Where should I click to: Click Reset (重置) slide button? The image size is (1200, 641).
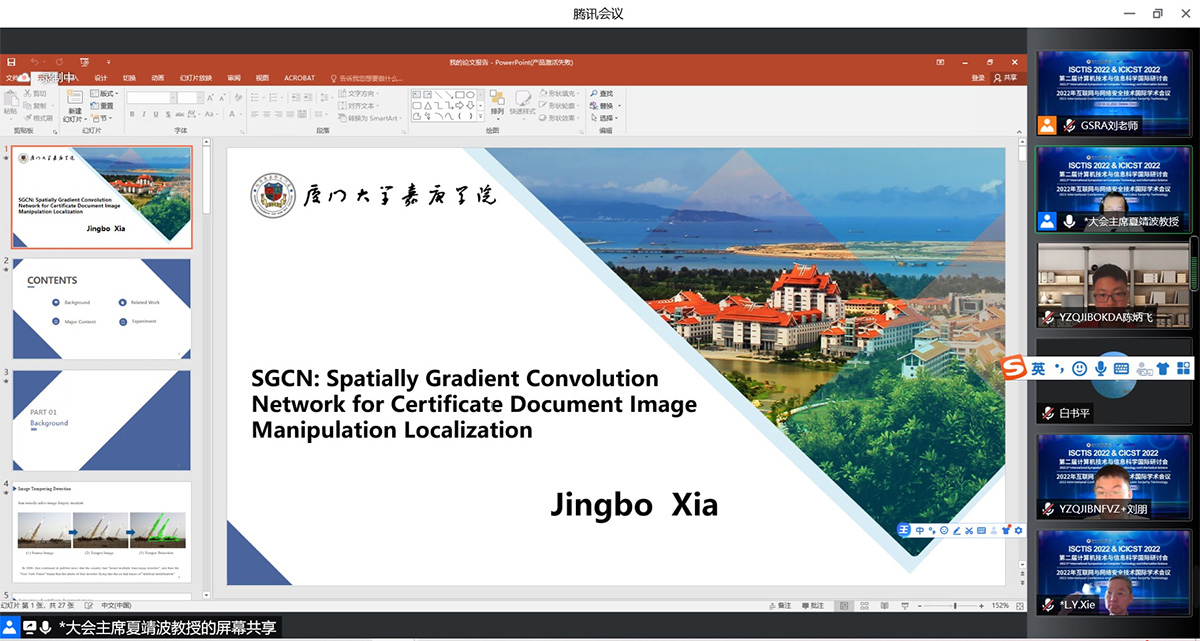(x=102, y=106)
